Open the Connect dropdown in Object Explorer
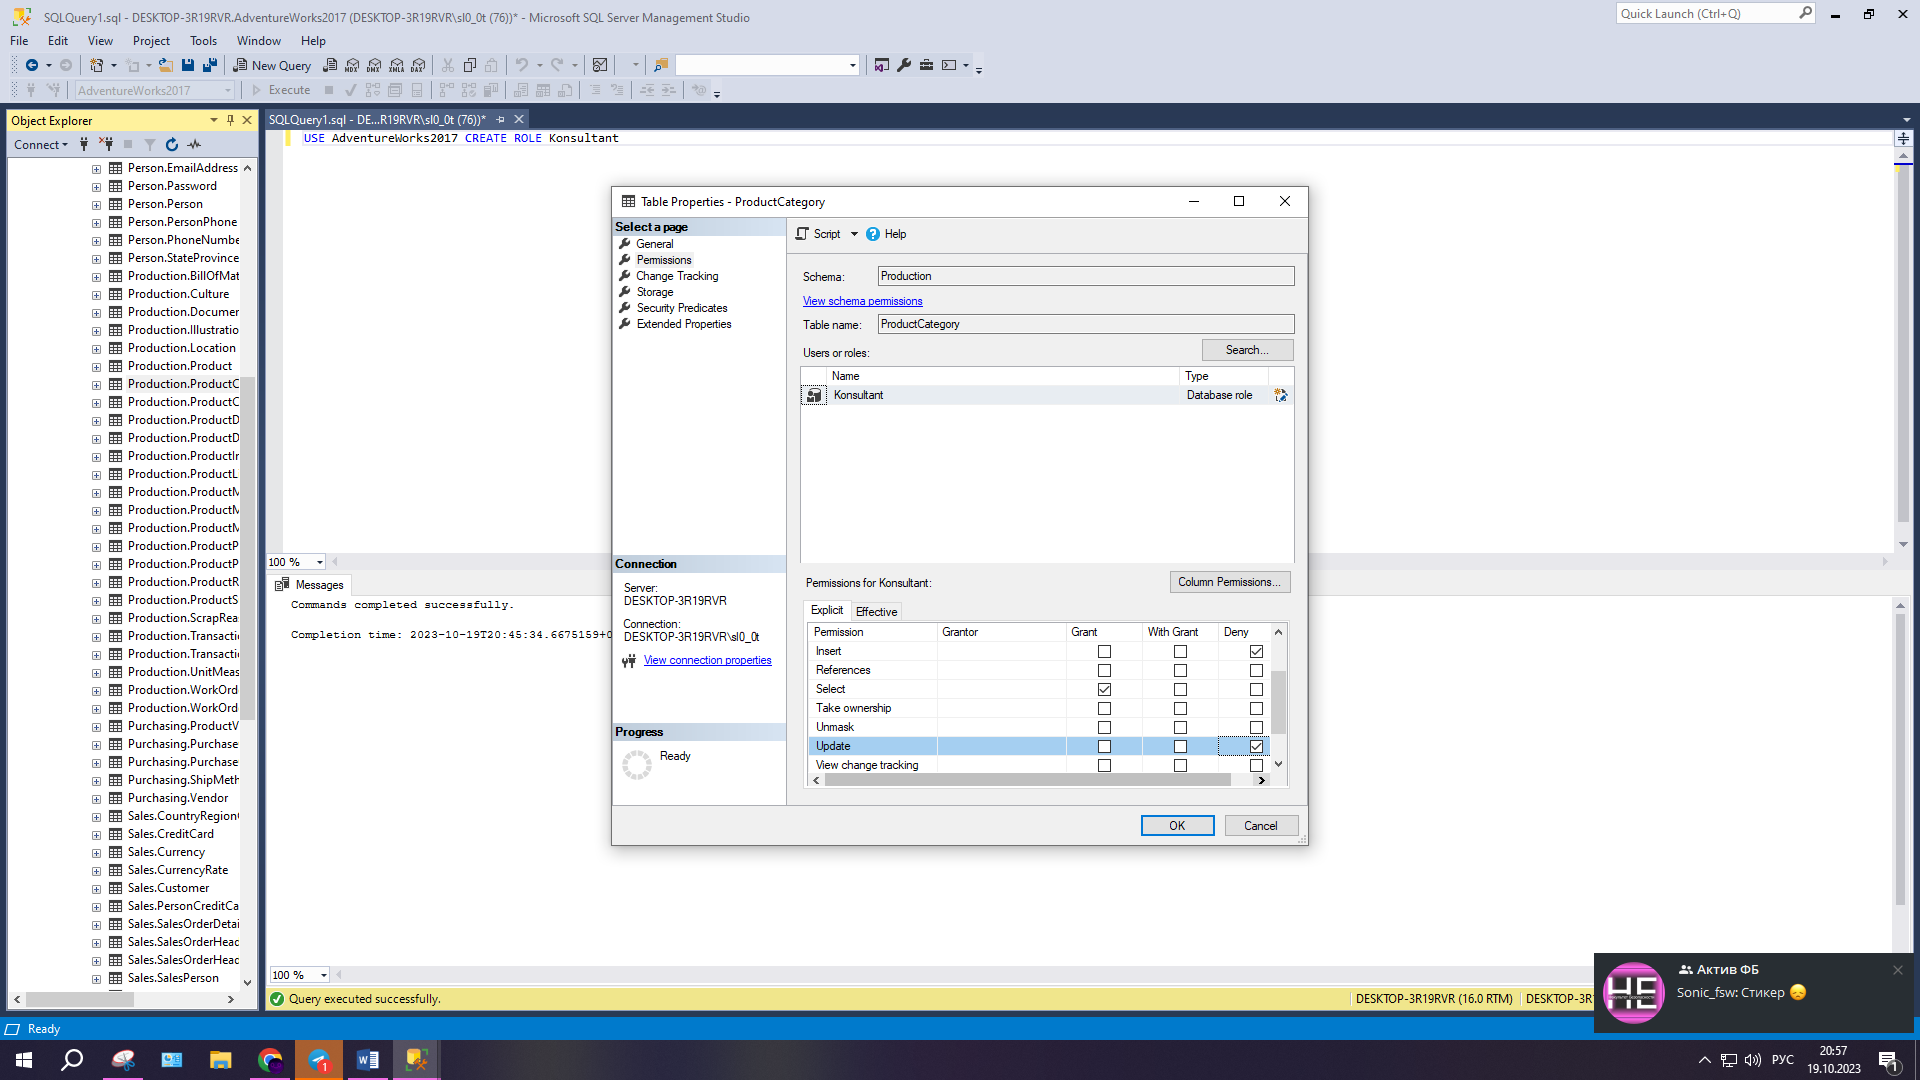 [x=41, y=145]
